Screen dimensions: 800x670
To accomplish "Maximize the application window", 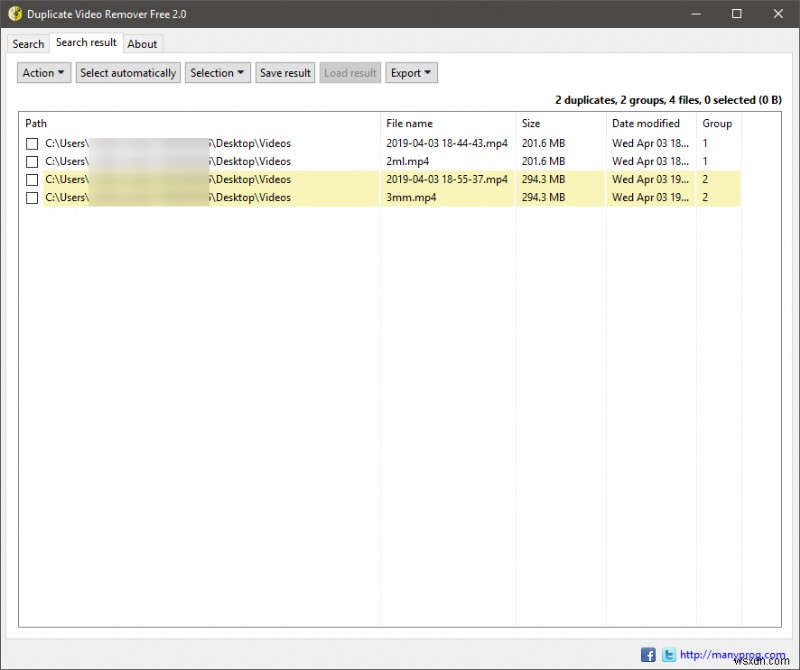I will click(x=737, y=14).
